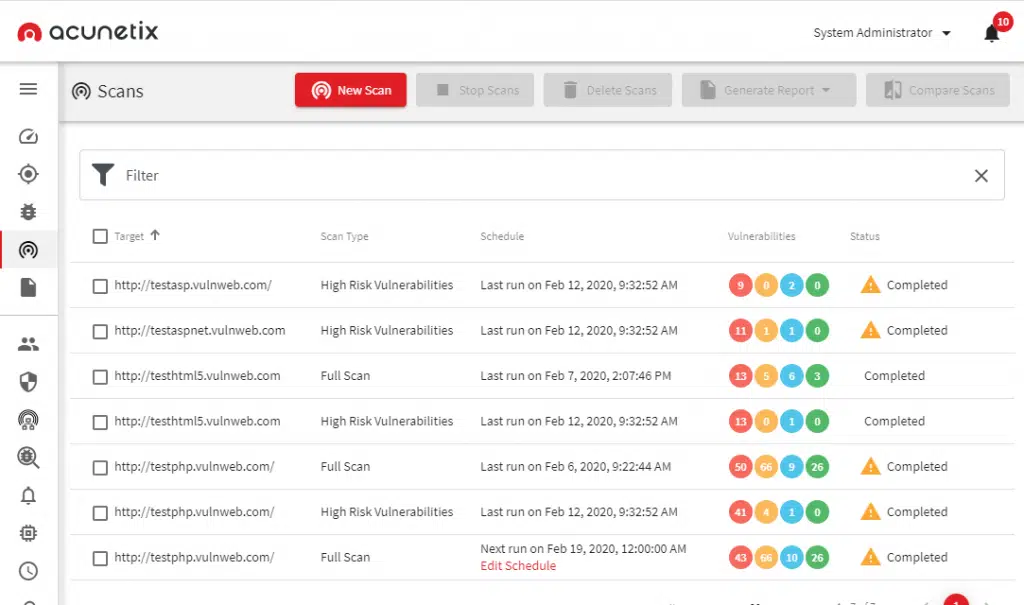The image size is (1024, 605).
Task: Click red badge 50 on testphp Feb 6 scan
Action: (741, 466)
